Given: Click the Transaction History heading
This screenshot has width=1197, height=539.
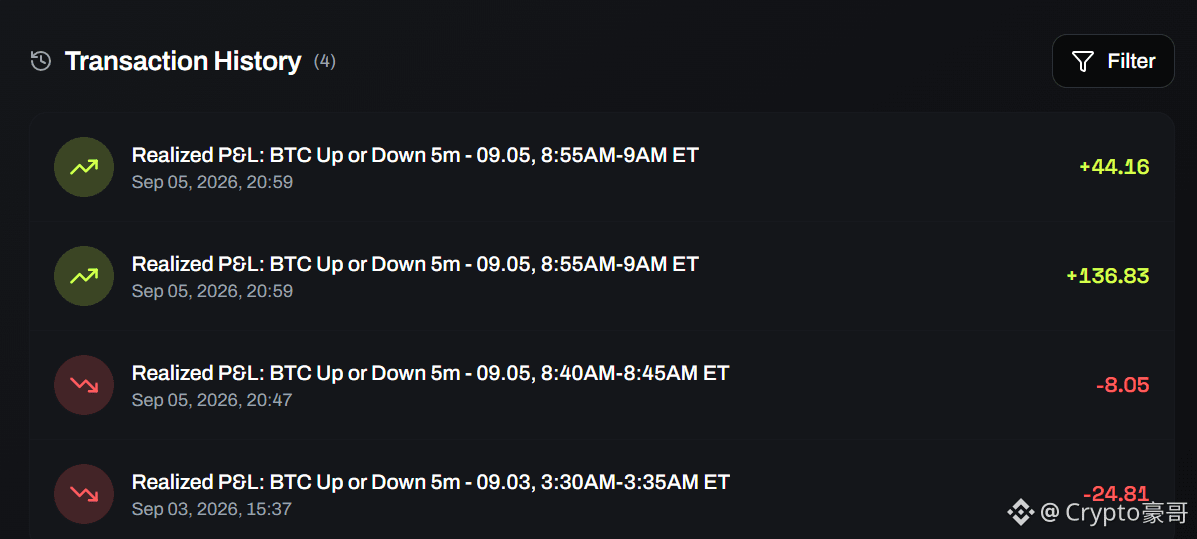Looking at the screenshot, I should point(183,61).
